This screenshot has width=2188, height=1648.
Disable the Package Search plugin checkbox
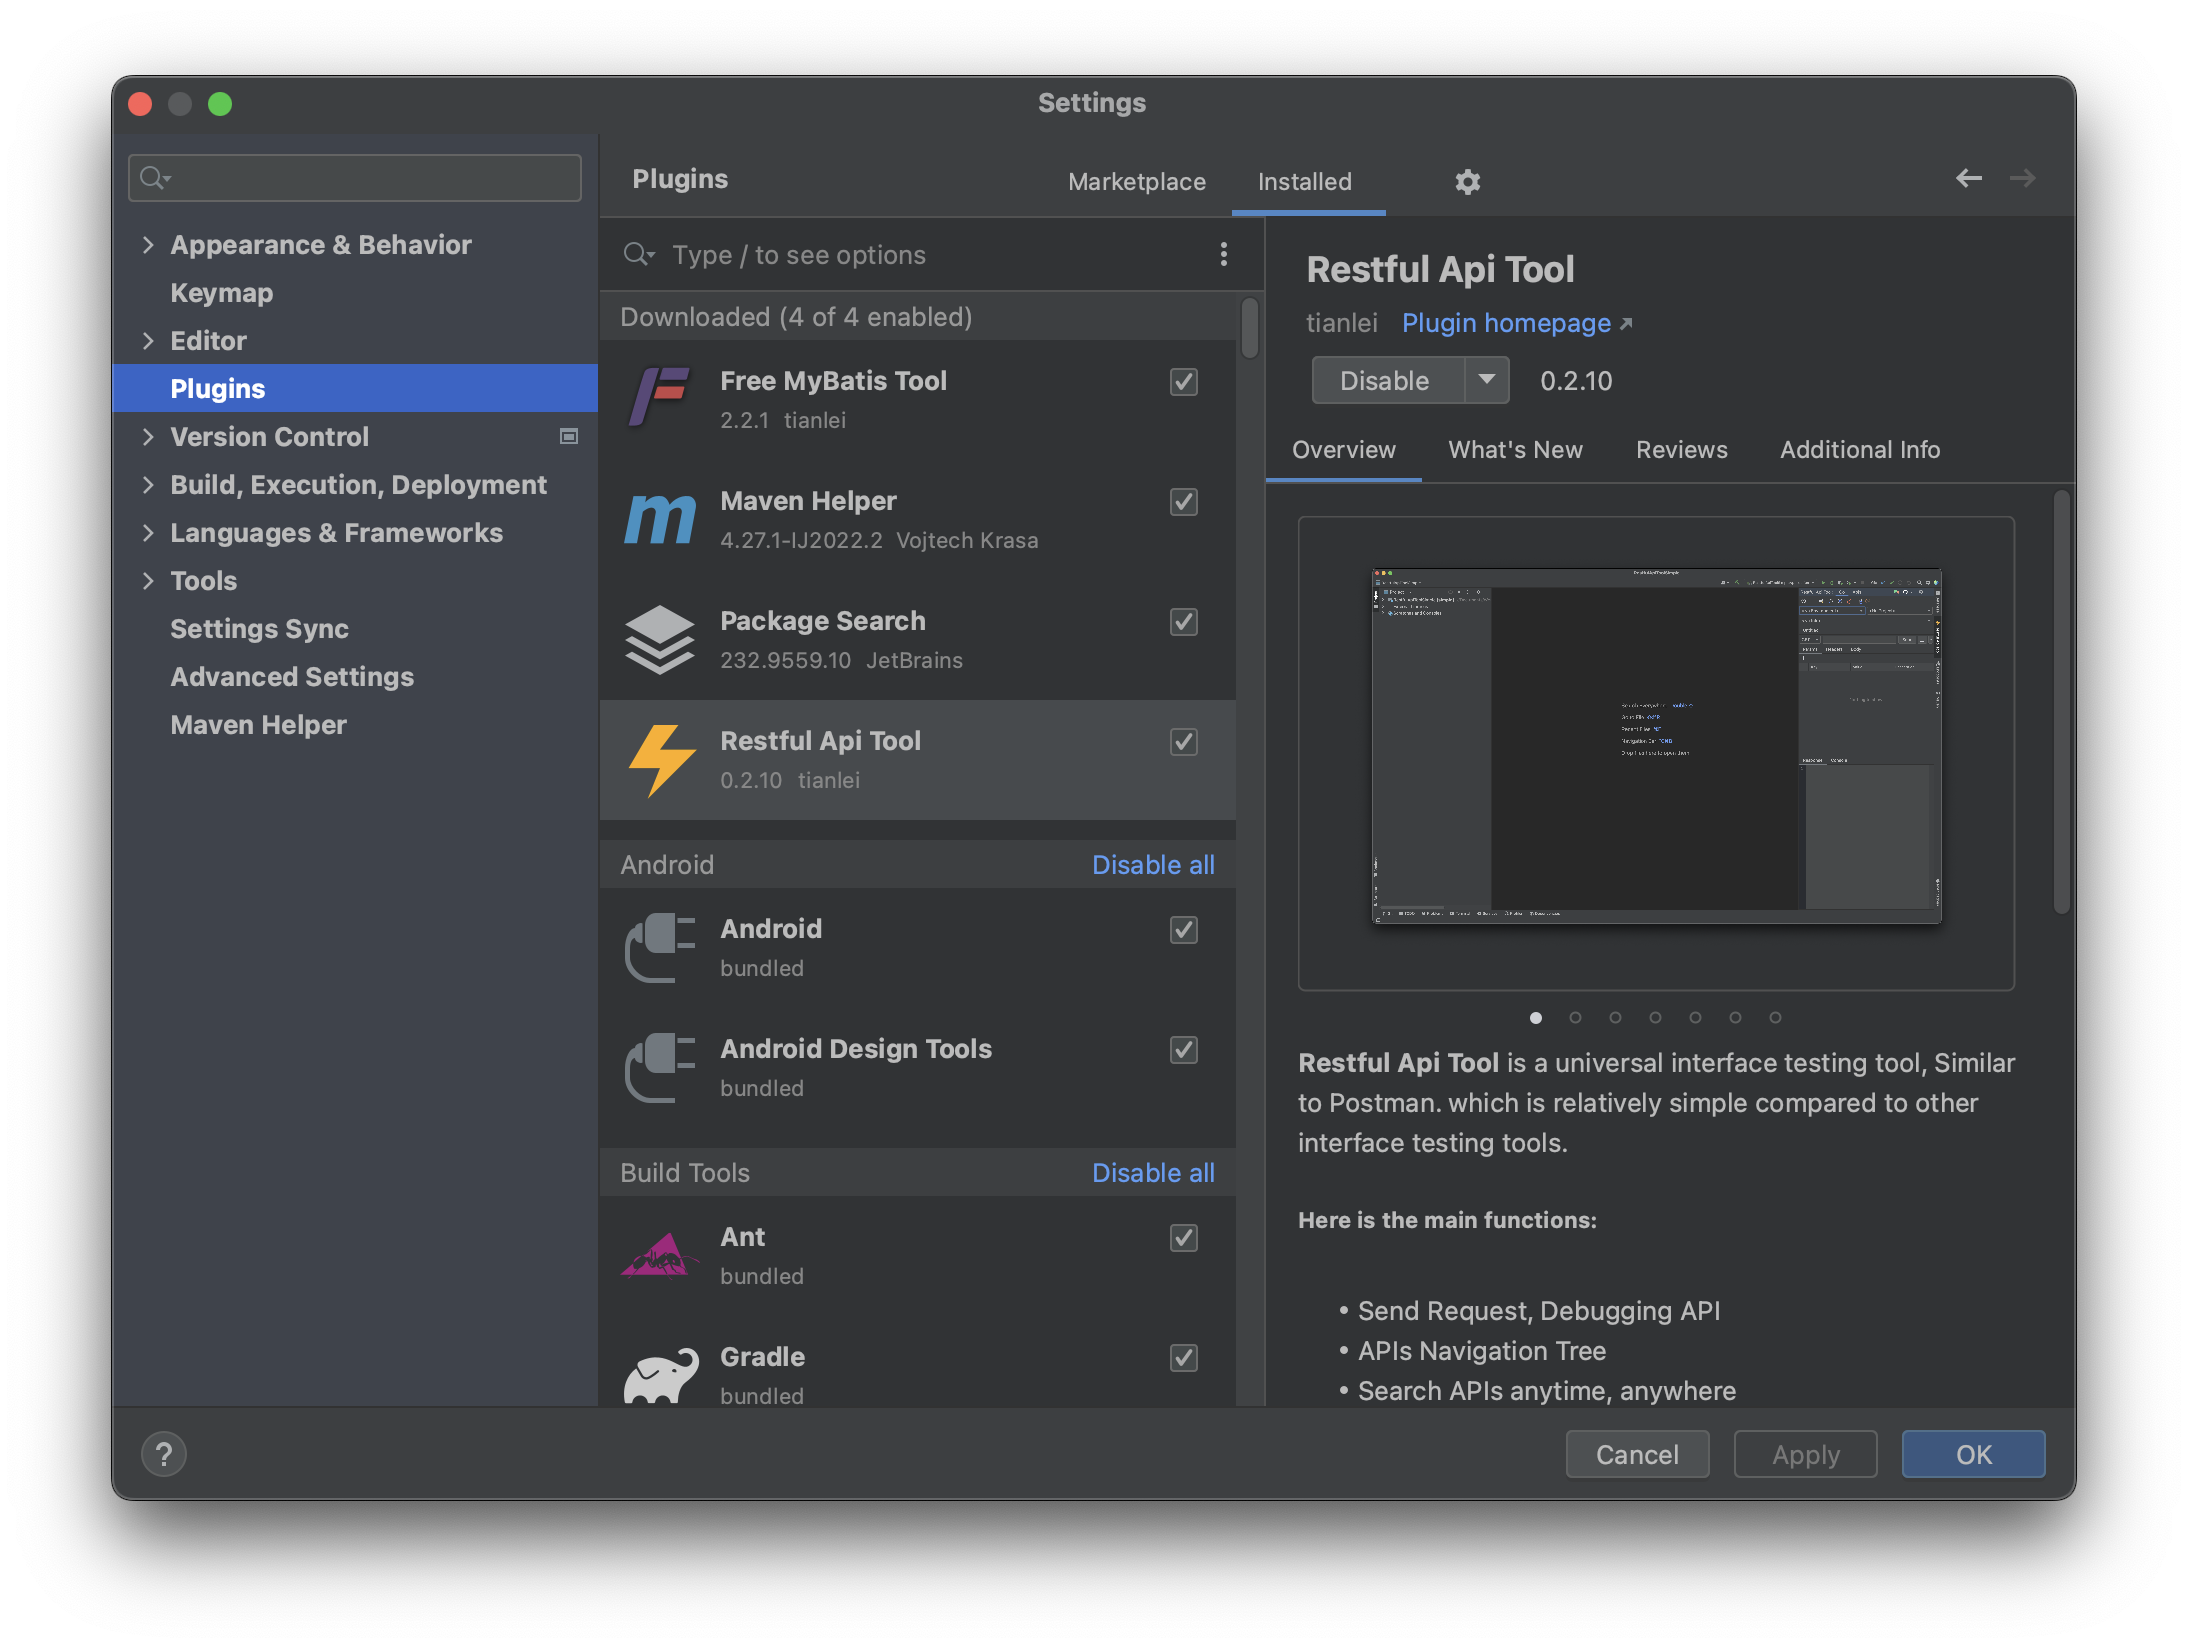[x=1183, y=622]
